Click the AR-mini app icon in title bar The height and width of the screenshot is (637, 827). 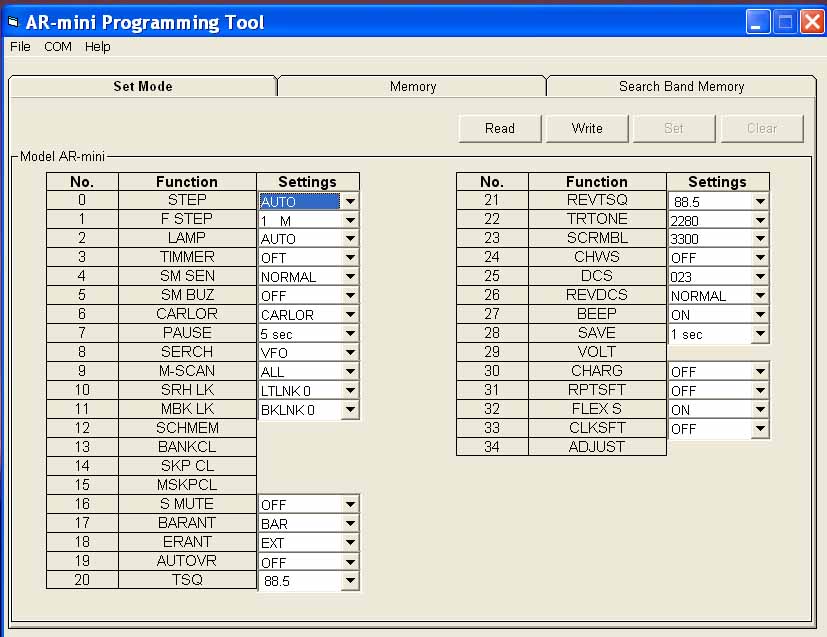point(13,22)
